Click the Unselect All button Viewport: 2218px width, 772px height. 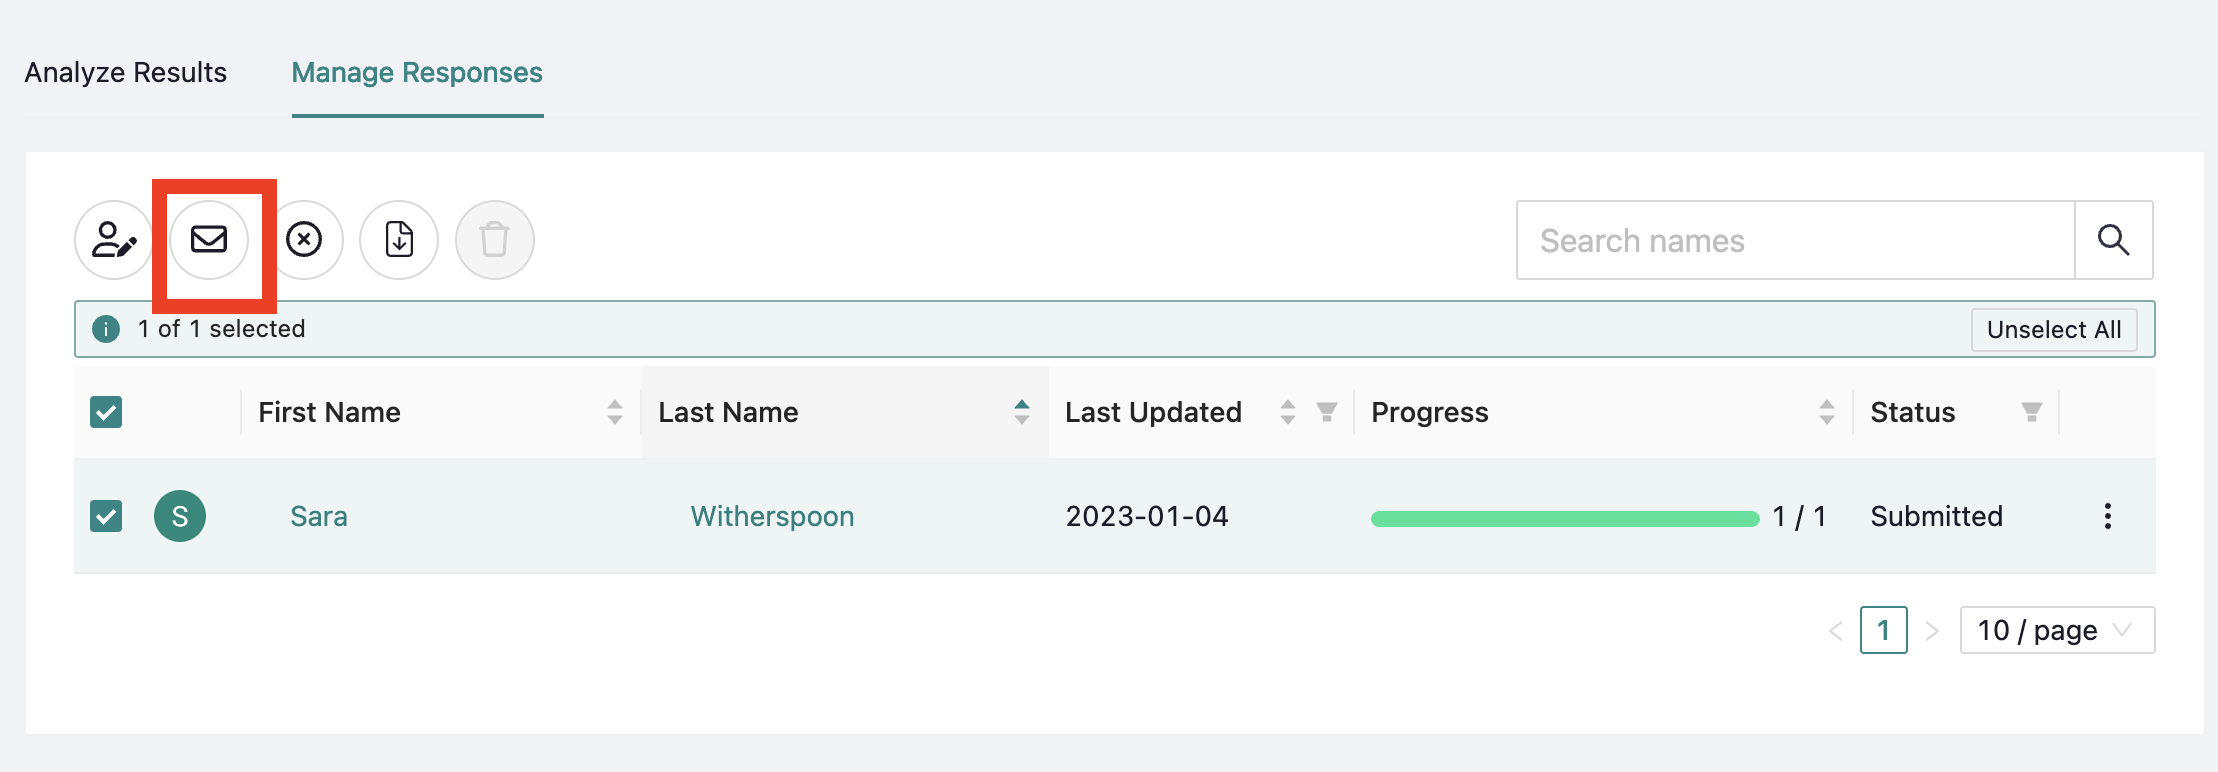[x=2054, y=330]
